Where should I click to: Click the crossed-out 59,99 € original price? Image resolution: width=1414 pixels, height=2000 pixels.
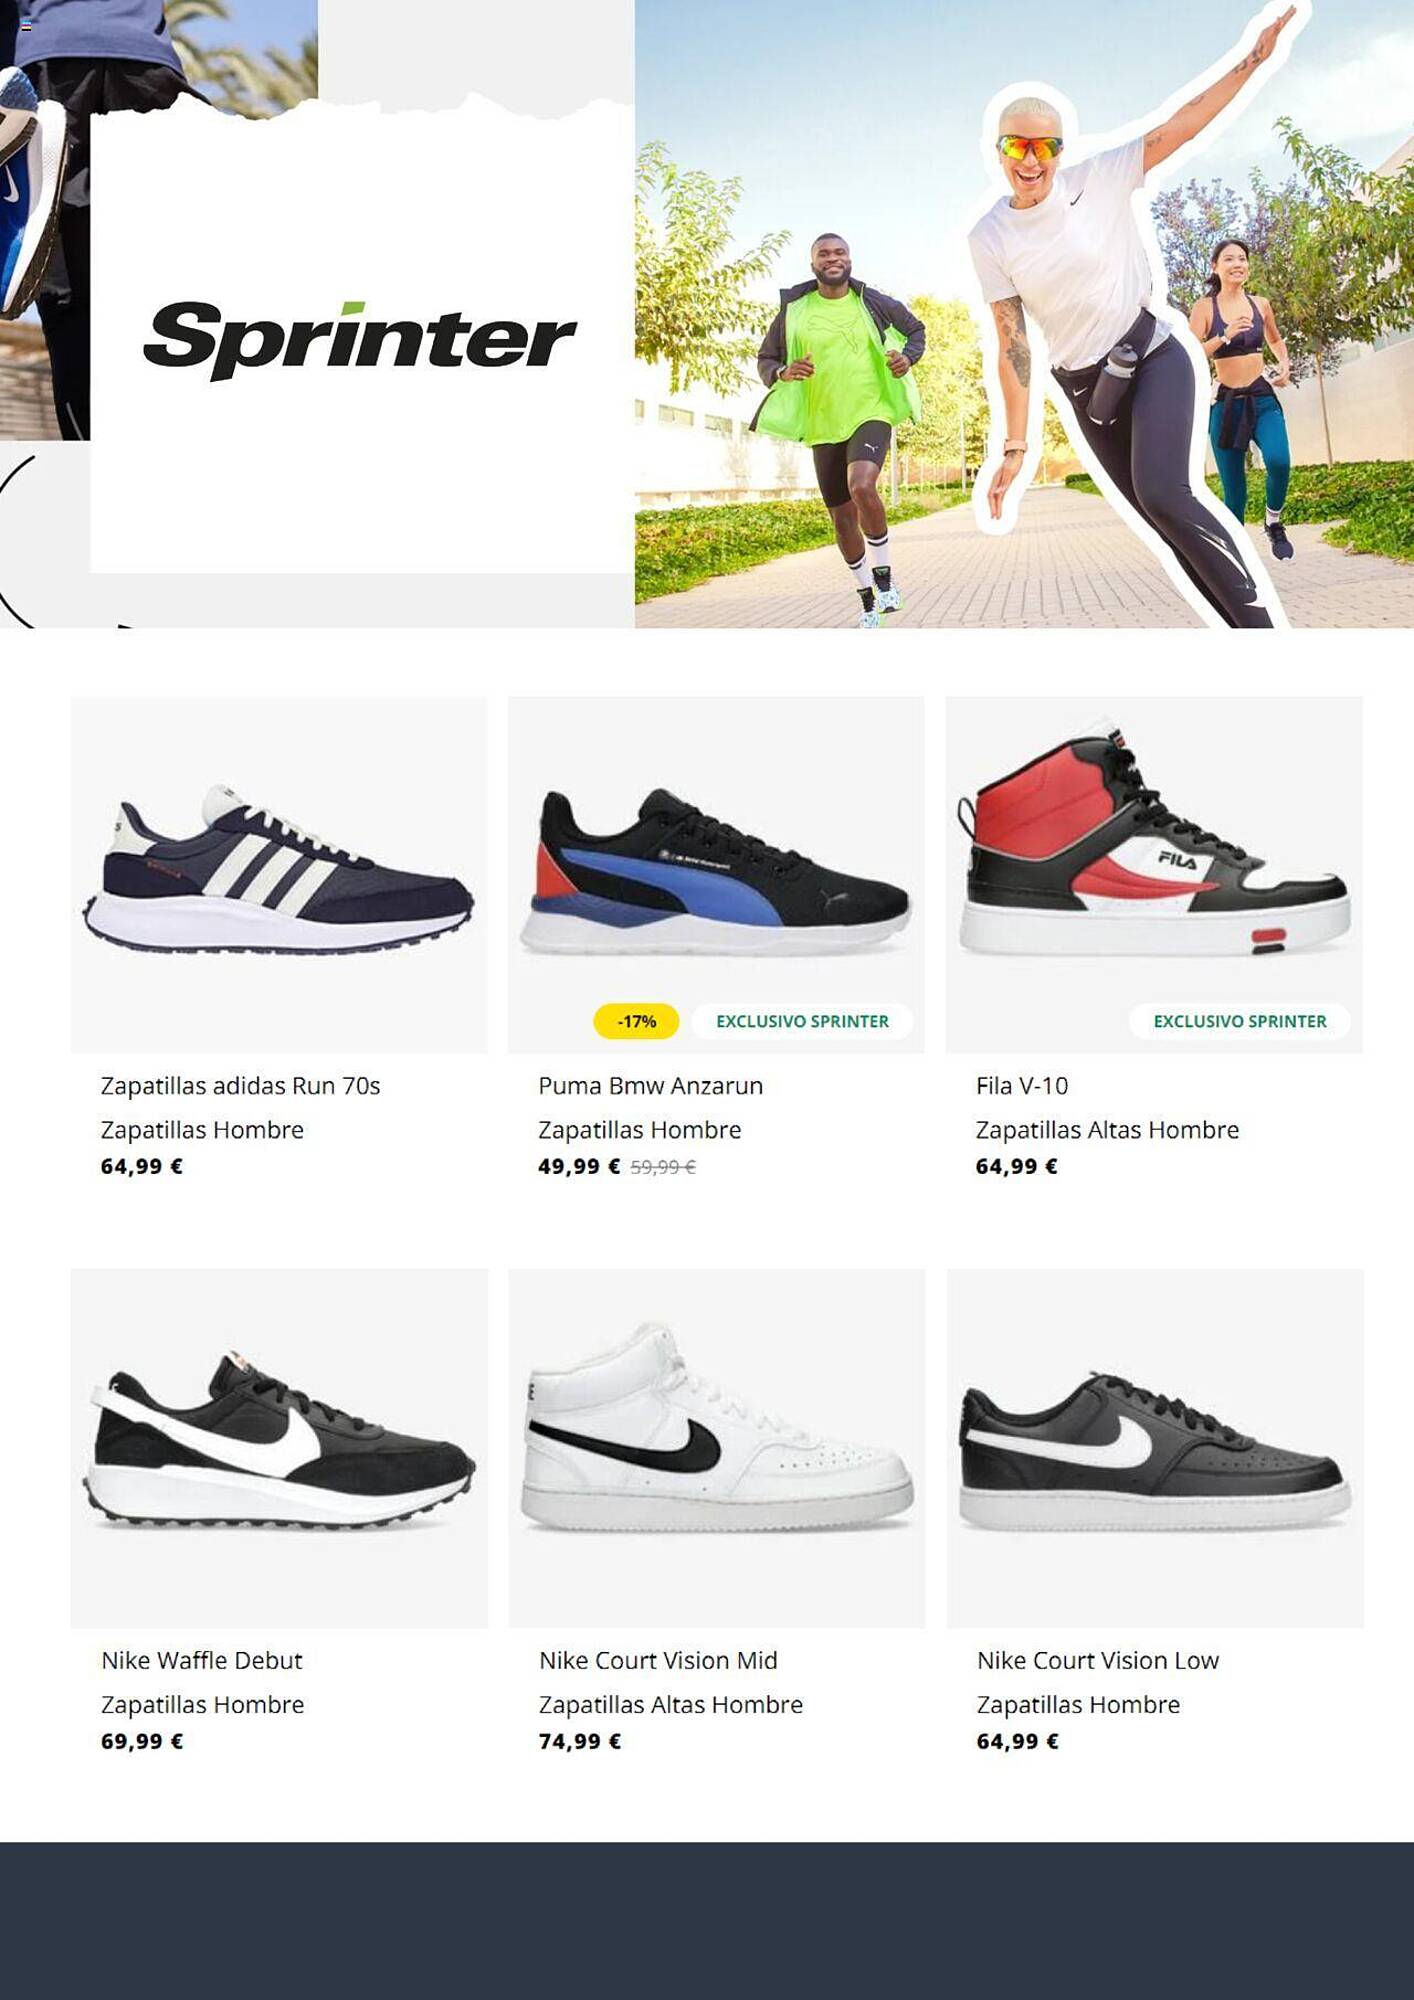(663, 1167)
